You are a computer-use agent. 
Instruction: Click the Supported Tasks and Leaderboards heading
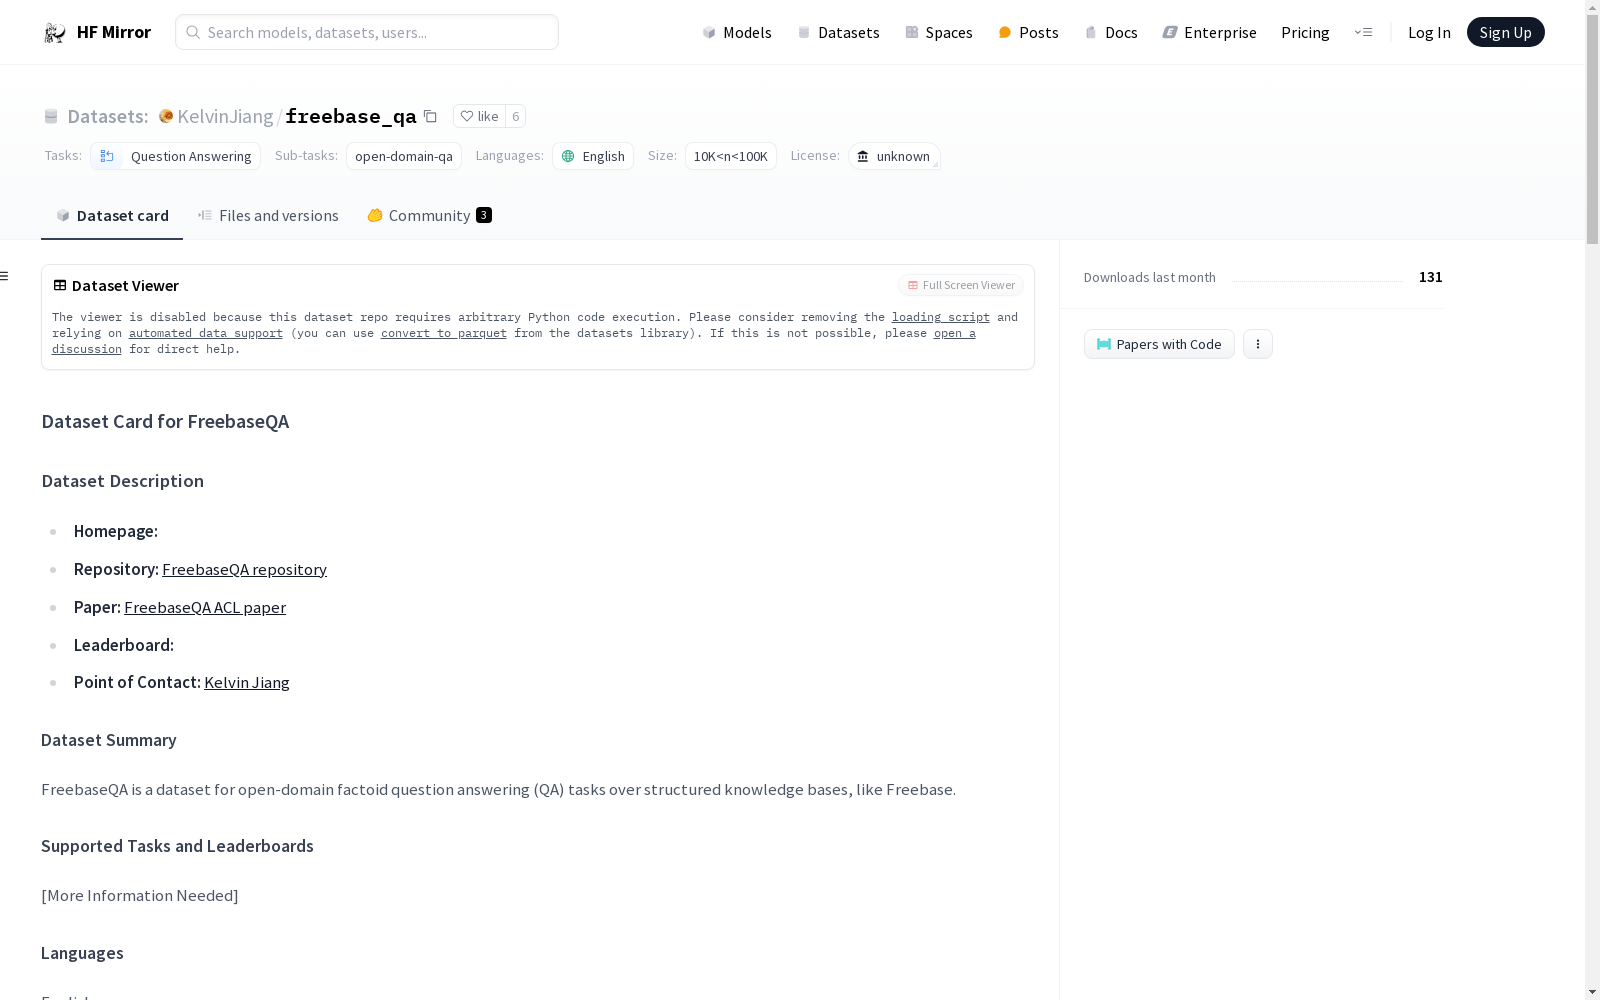(x=177, y=846)
